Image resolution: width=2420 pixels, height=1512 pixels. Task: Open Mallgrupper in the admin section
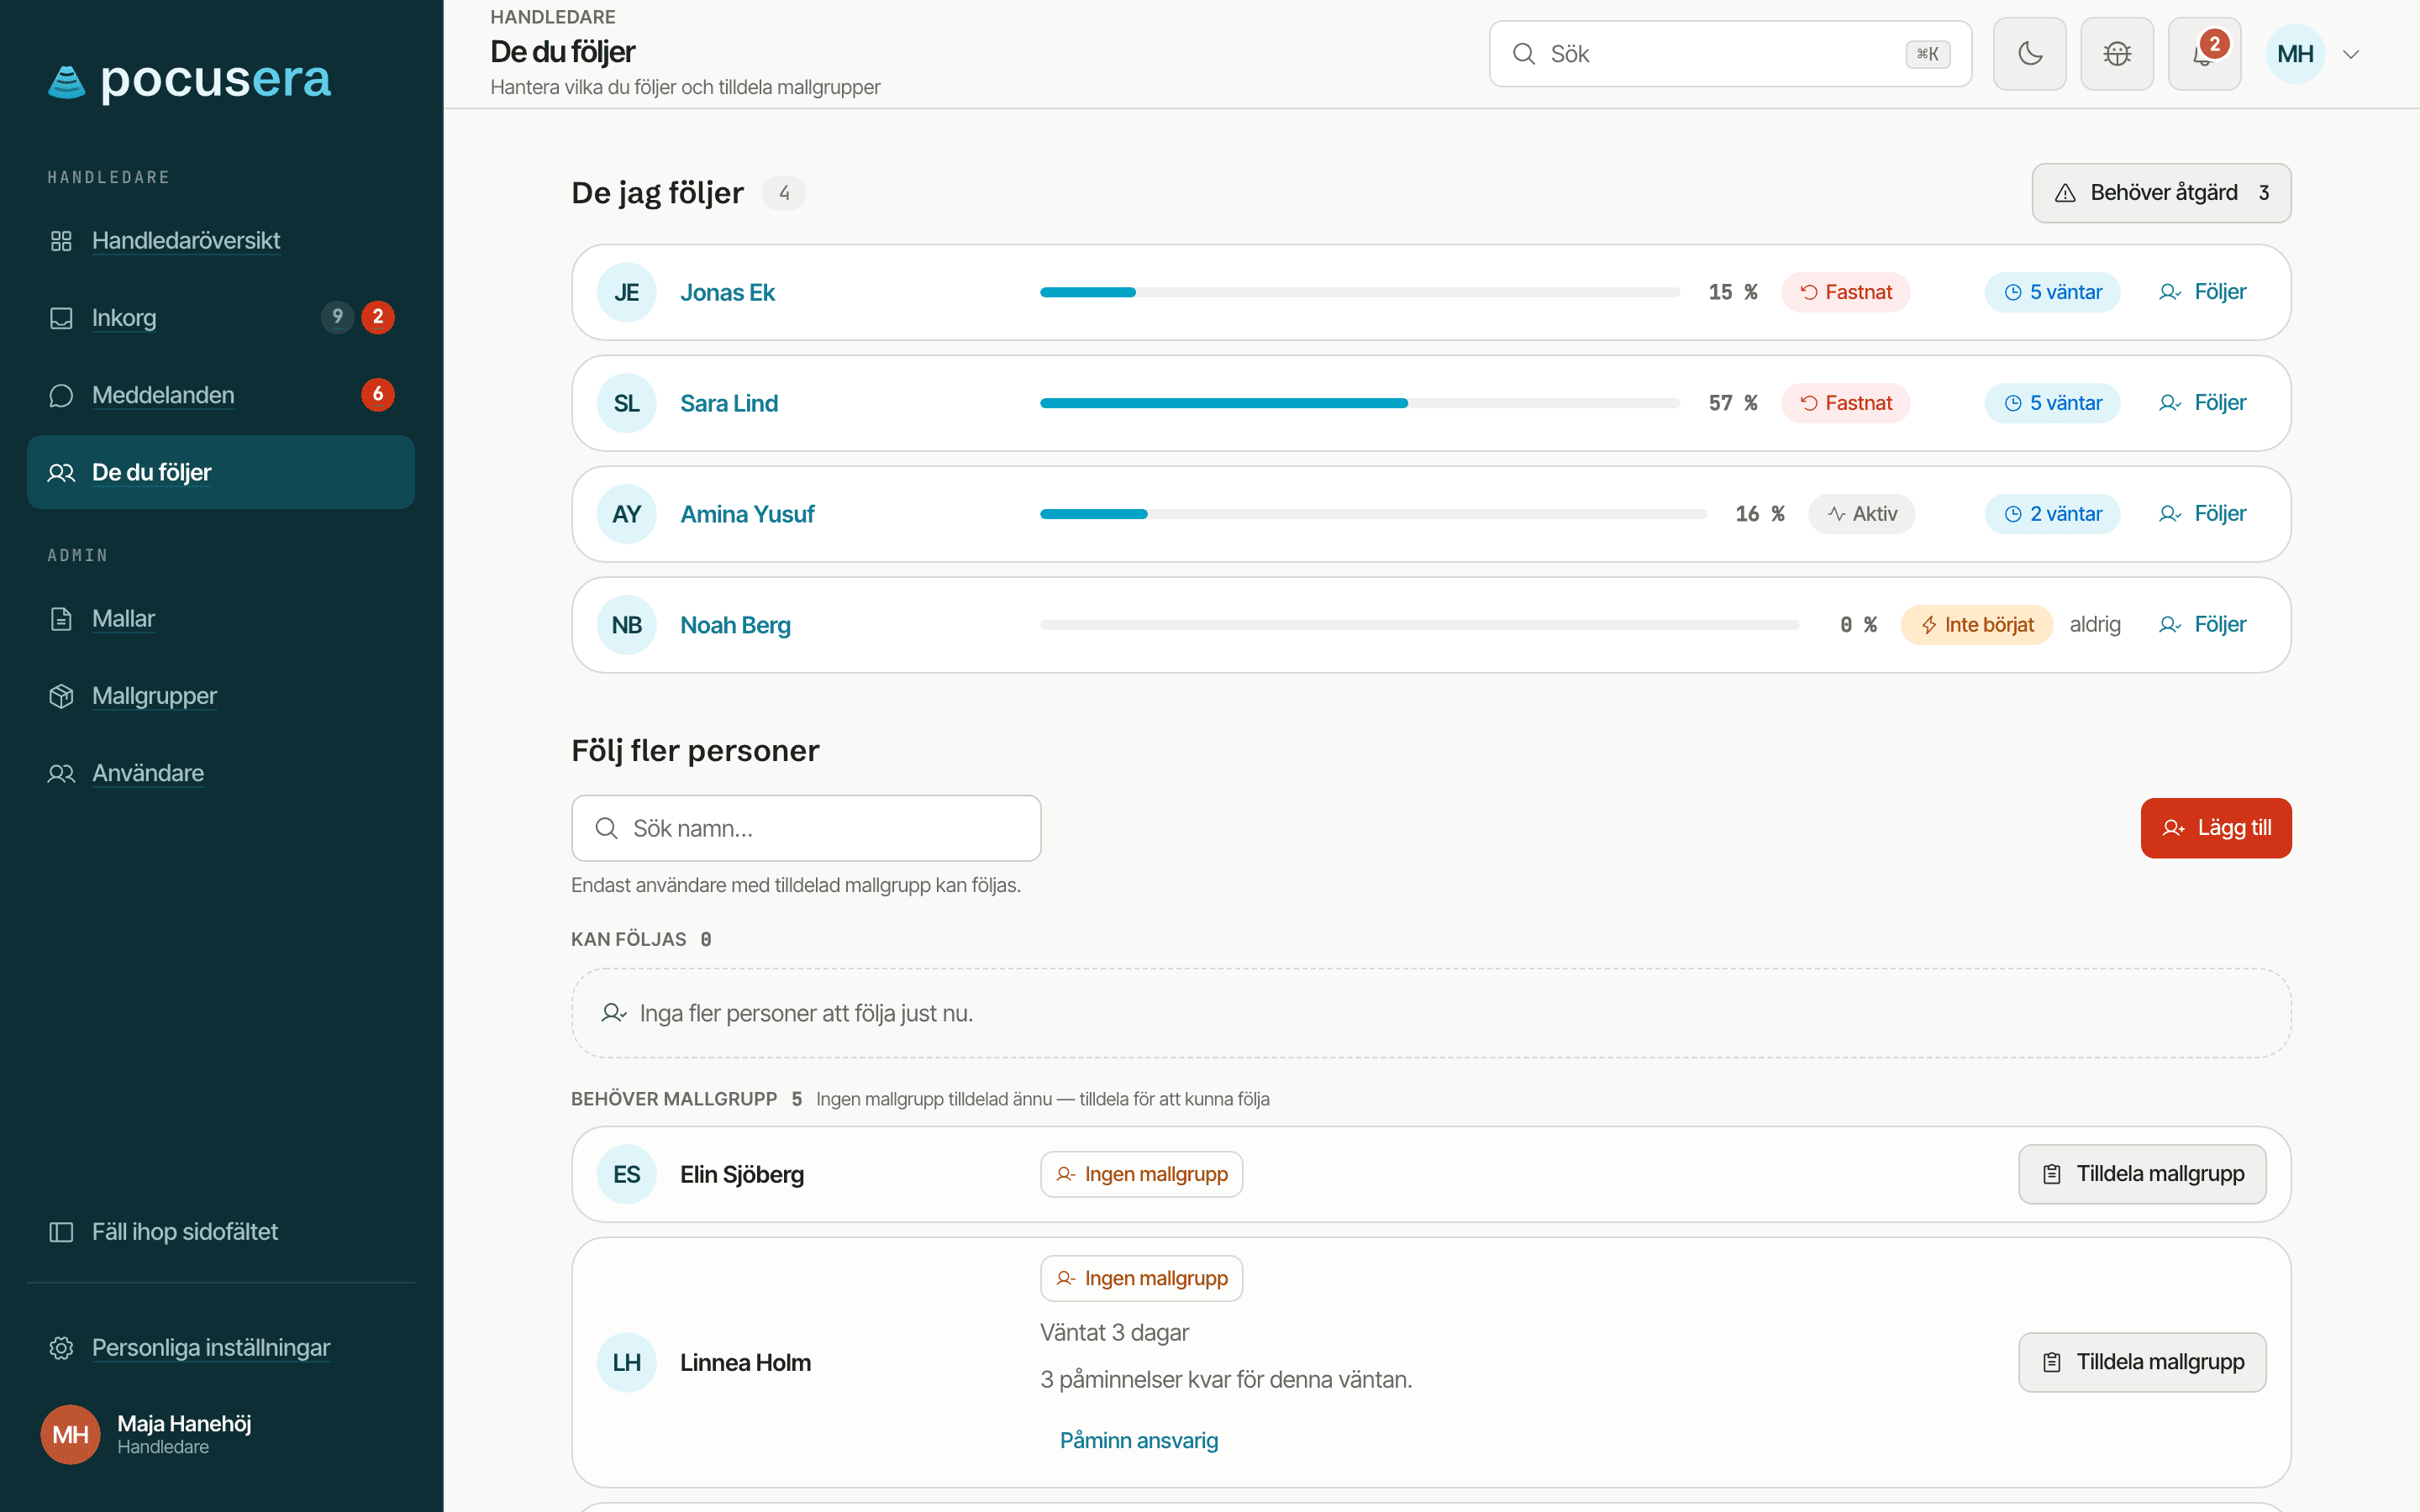[220, 696]
